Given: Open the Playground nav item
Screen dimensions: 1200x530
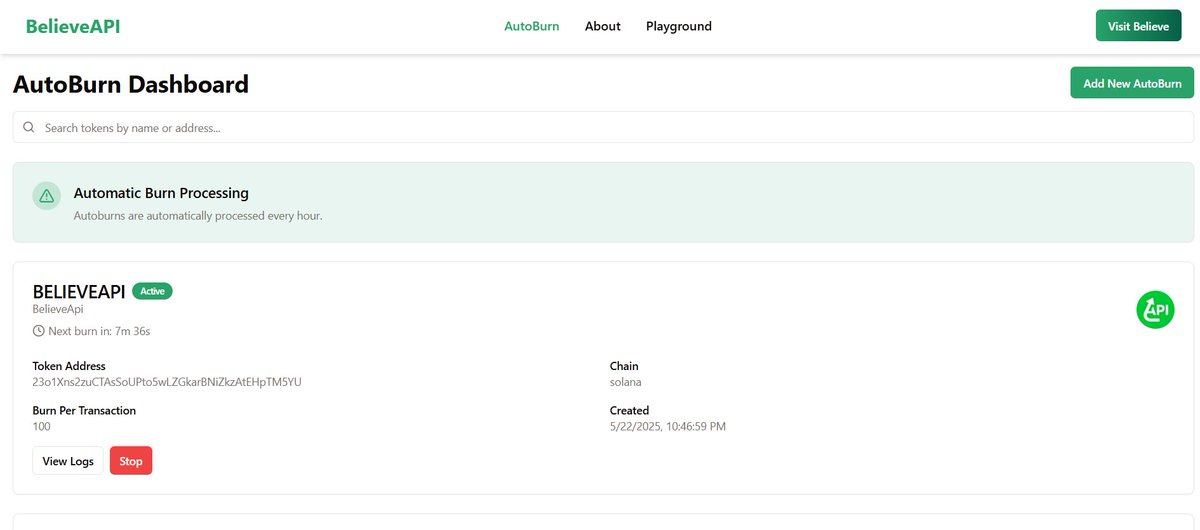Looking at the screenshot, I should coord(679,26).
